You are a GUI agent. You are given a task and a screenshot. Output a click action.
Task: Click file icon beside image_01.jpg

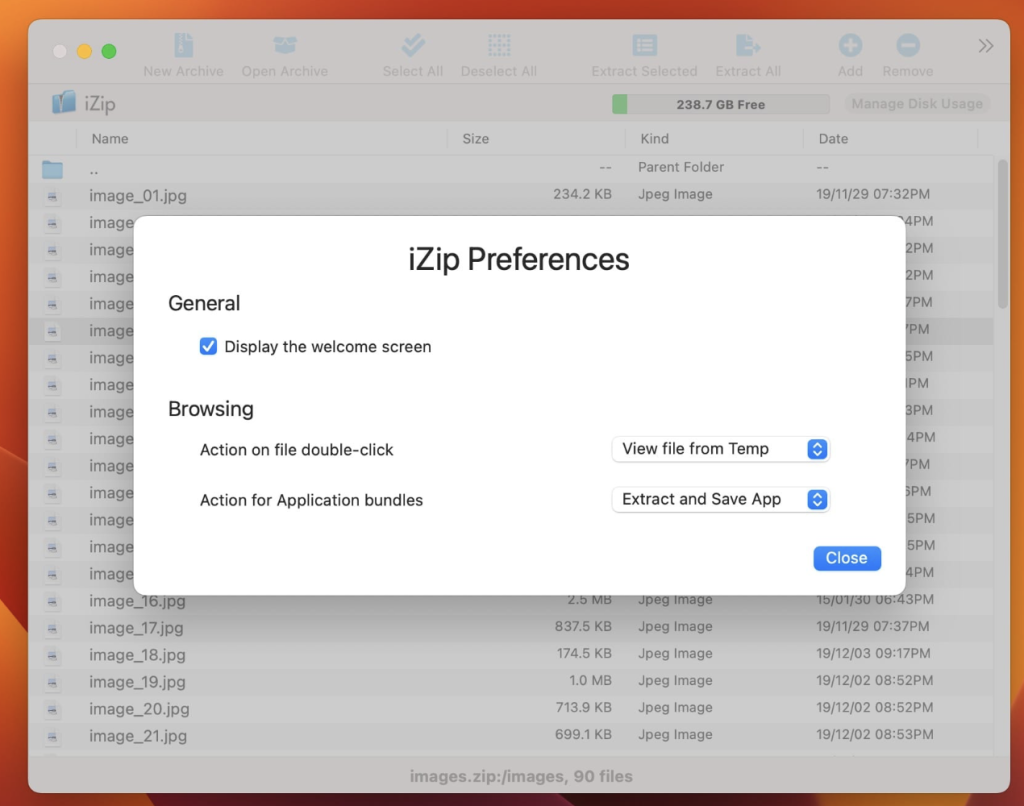[x=52, y=196]
